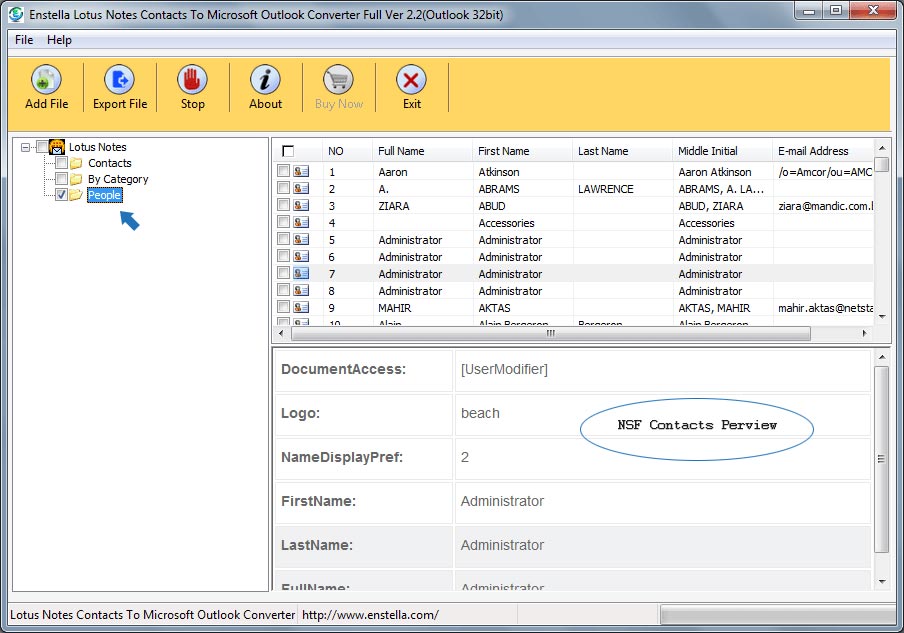Toggle the select-all checkbox in table header
904x633 pixels.
(288, 151)
